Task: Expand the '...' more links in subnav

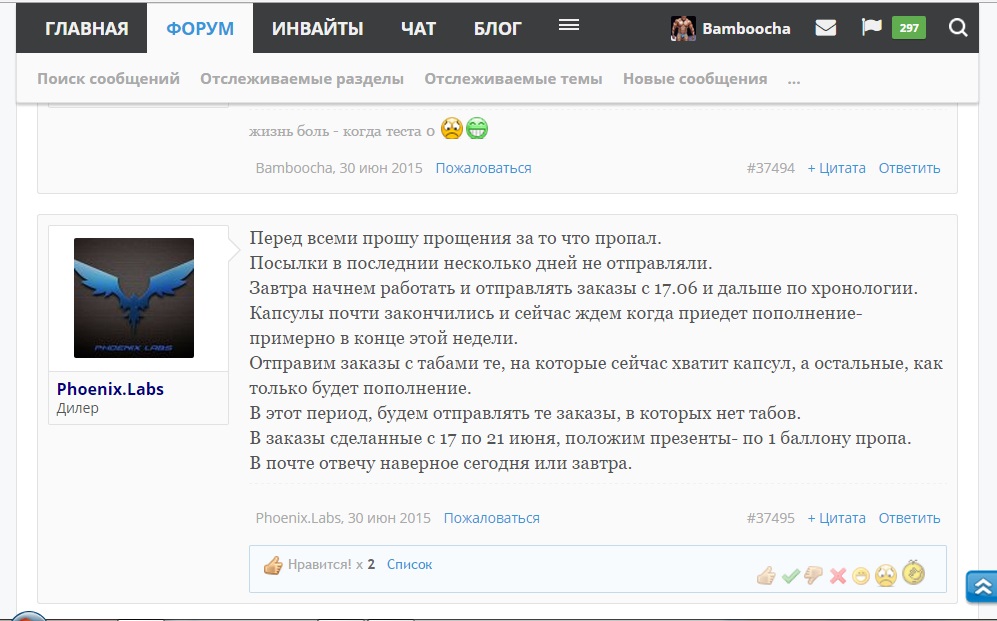Action: coord(794,79)
